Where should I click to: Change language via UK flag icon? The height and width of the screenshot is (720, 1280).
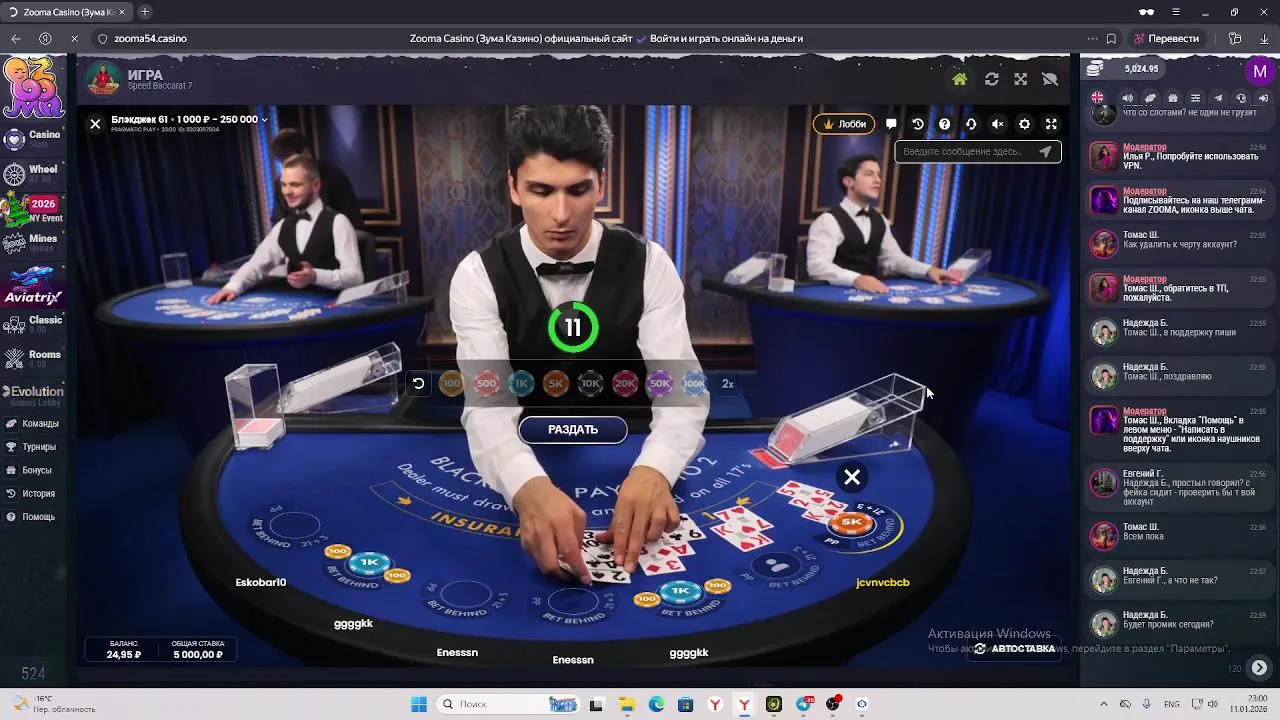coord(1098,98)
